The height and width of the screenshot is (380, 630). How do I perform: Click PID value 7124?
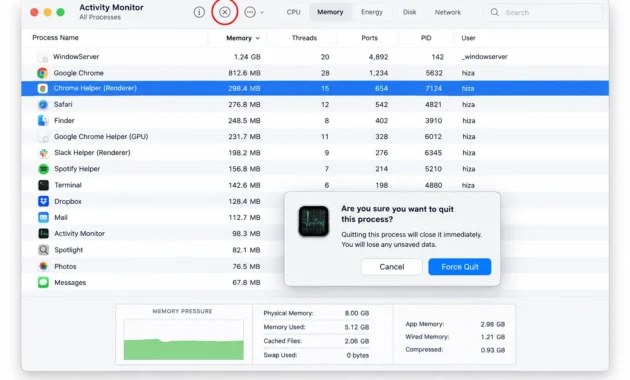(434, 88)
